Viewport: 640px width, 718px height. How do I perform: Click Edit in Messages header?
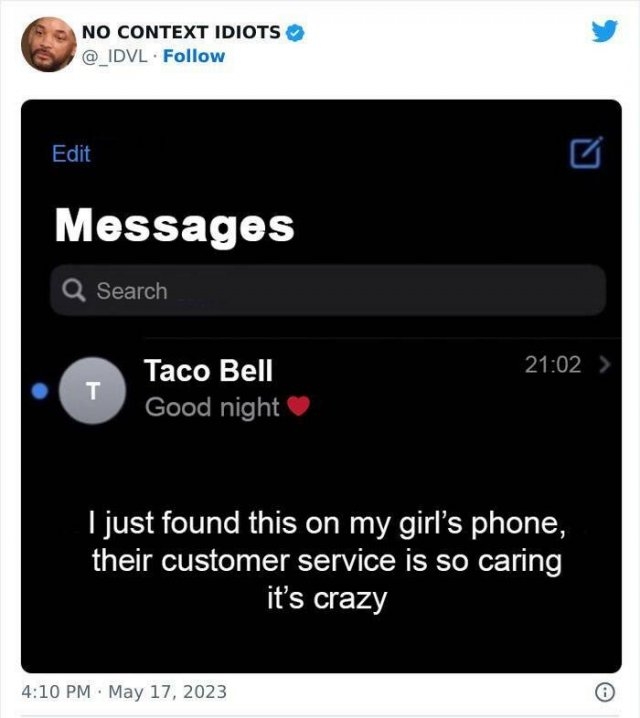coord(71,153)
